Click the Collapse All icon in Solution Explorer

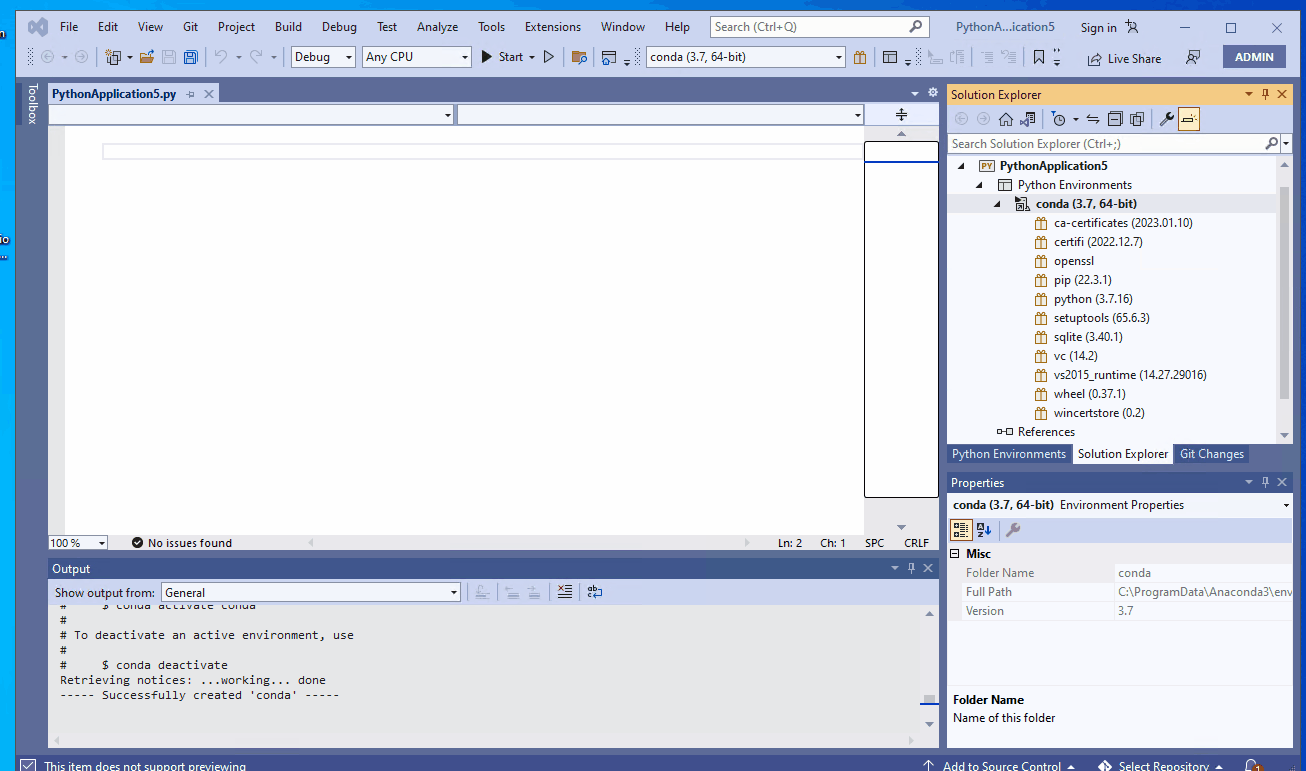pyautogui.click(x=1115, y=119)
